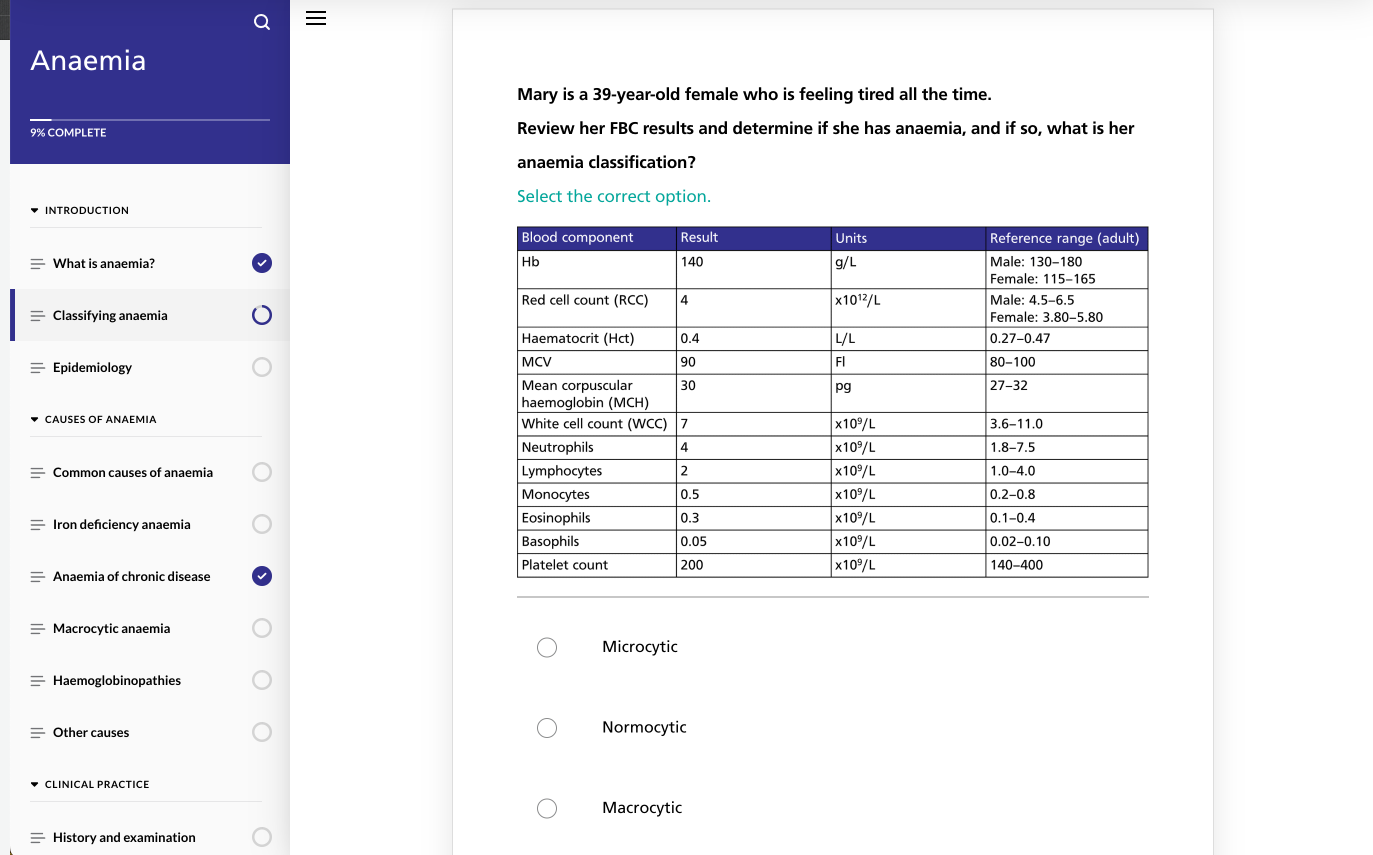The image size is (1373, 855).
Task: Click the 9% complete progress bar
Action: pos(149,120)
